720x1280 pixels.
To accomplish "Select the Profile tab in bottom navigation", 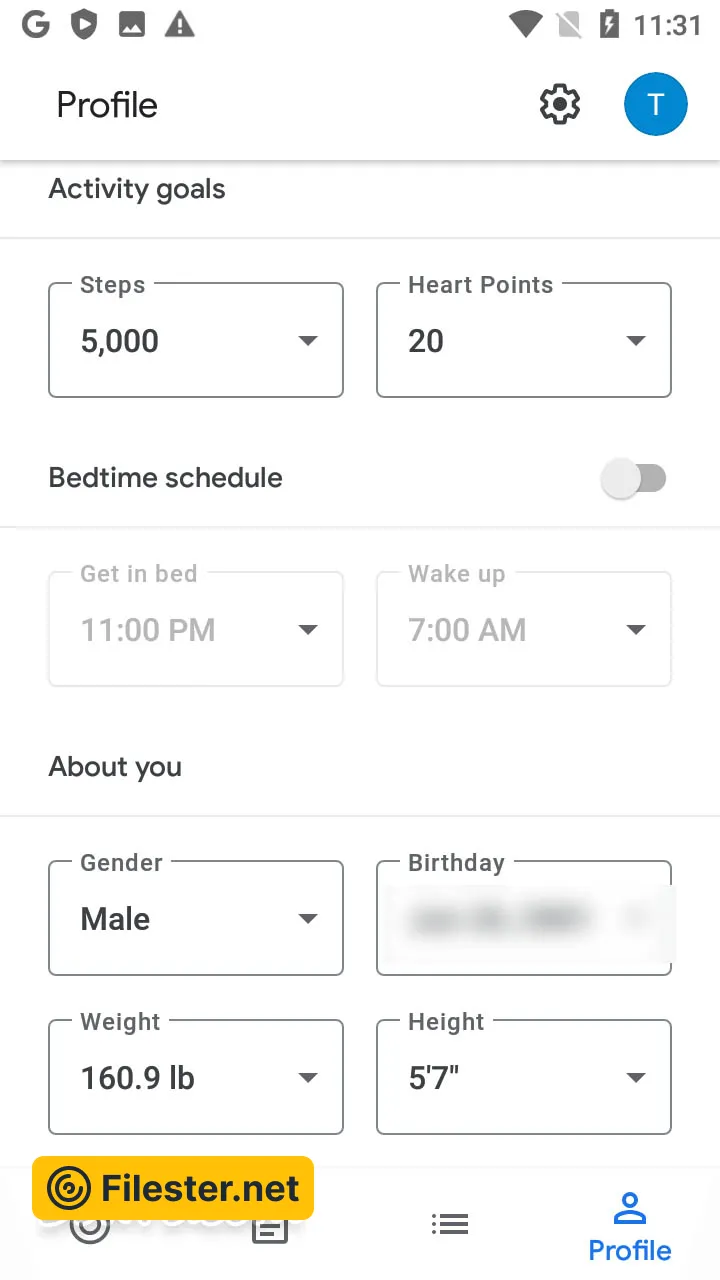I will (x=629, y=1227).
